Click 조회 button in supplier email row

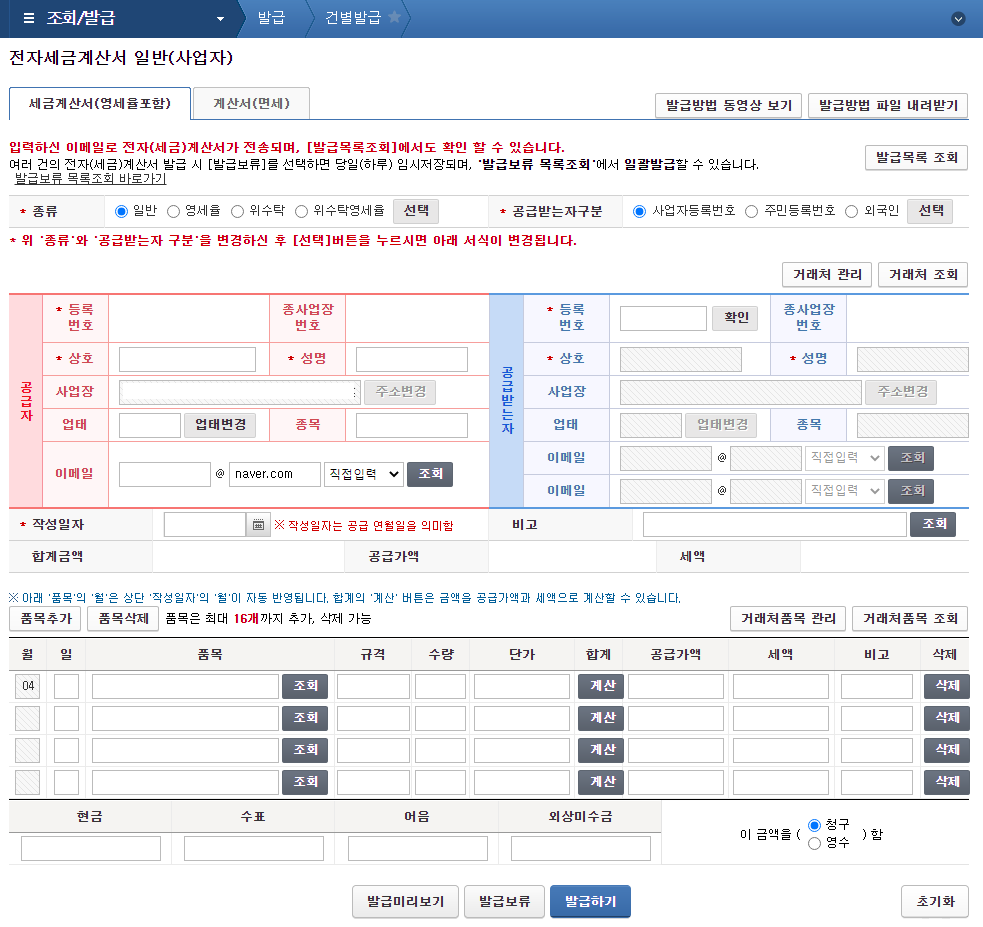pos(430,474)
